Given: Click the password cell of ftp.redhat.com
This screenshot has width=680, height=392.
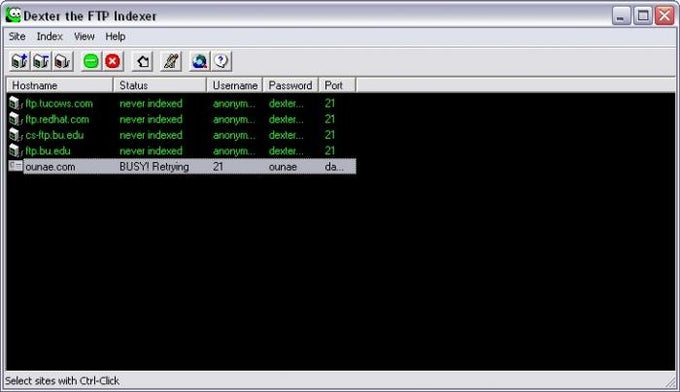Looking at the screenshot, I should click(x=286, y=119).
